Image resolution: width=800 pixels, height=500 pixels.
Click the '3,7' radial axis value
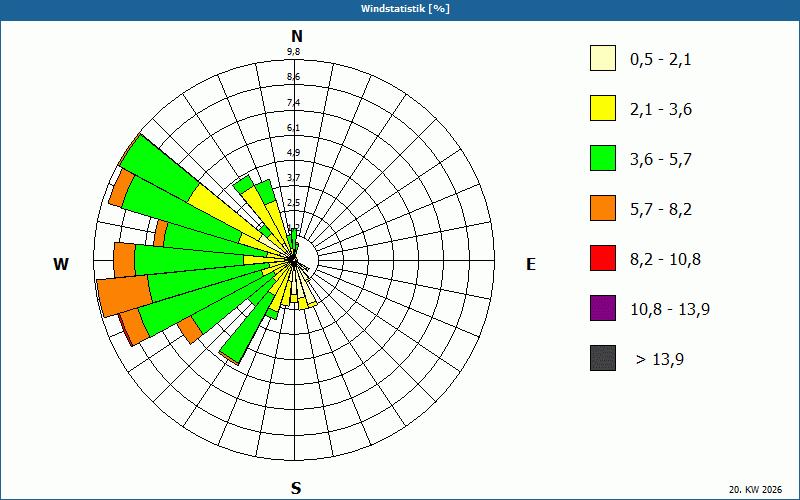click(x=293, y=178)
